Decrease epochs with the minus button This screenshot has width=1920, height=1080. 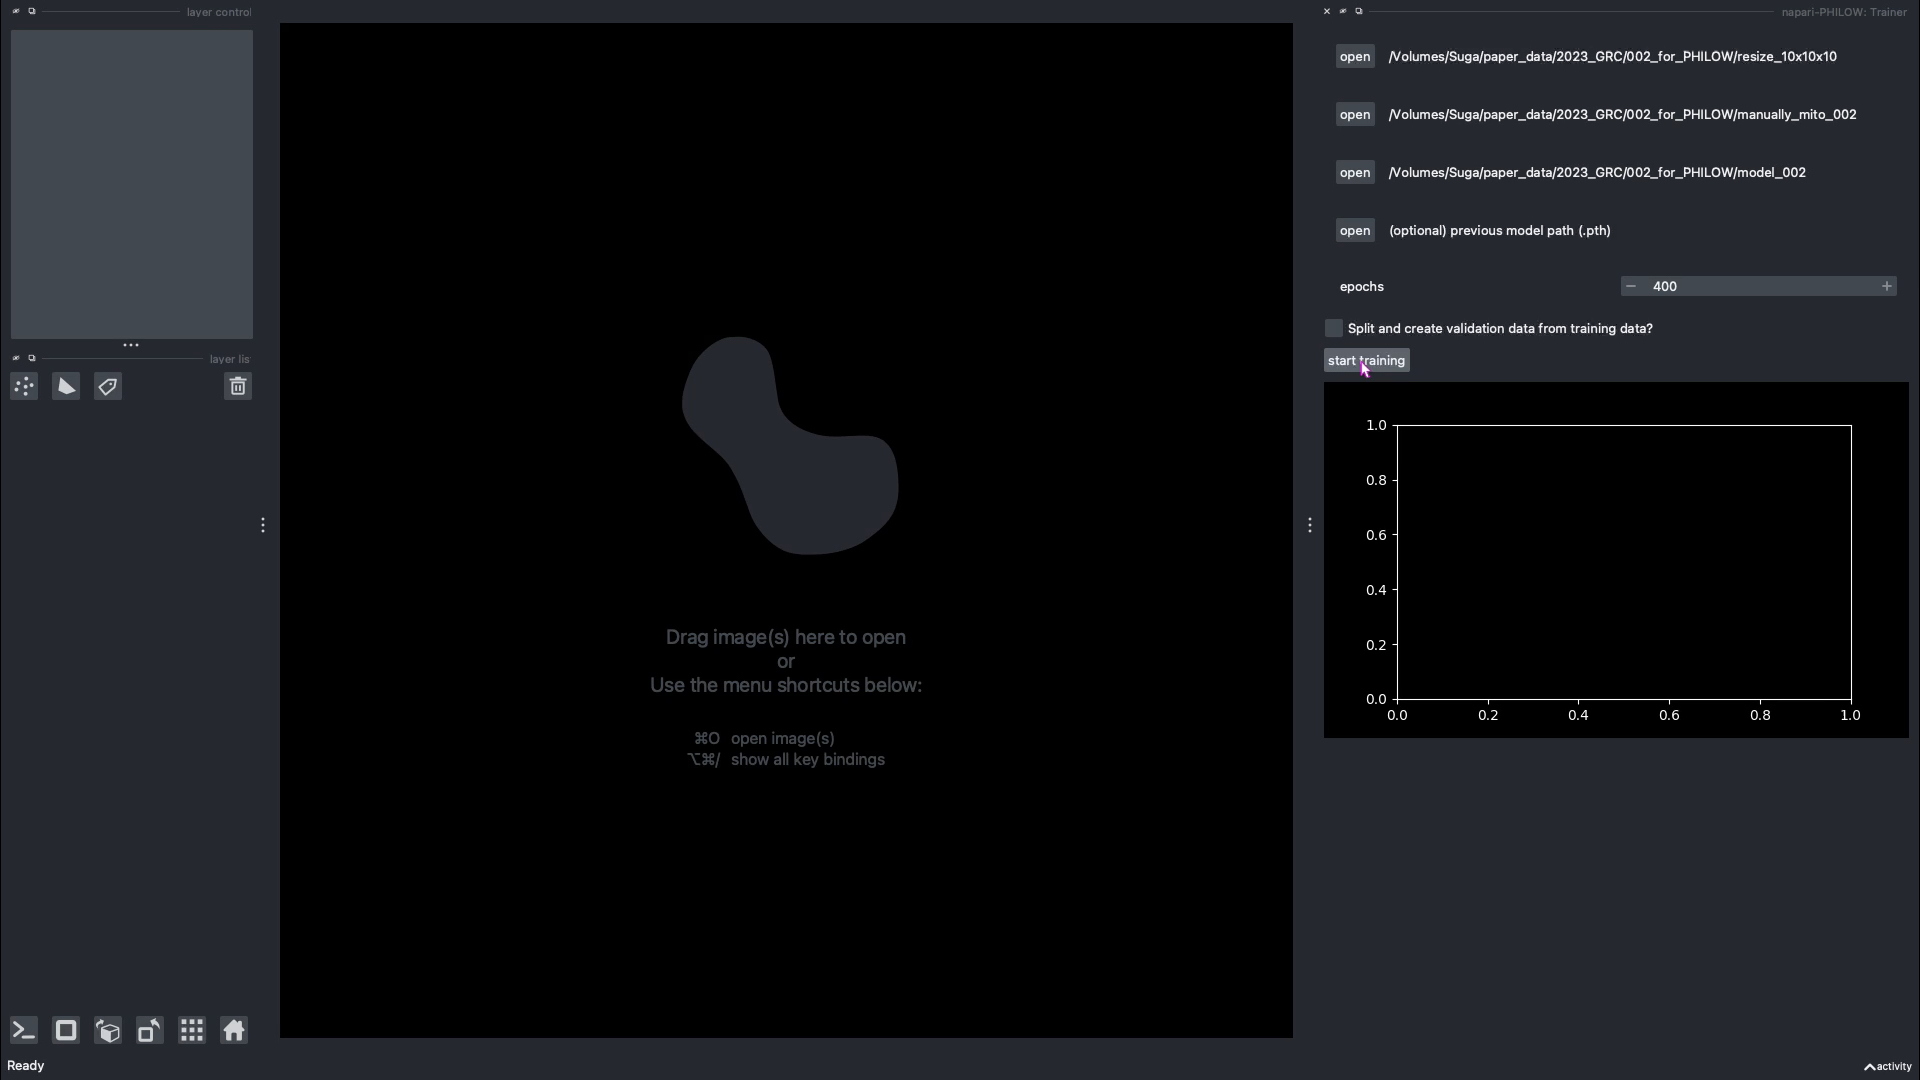click(1631, 287)
